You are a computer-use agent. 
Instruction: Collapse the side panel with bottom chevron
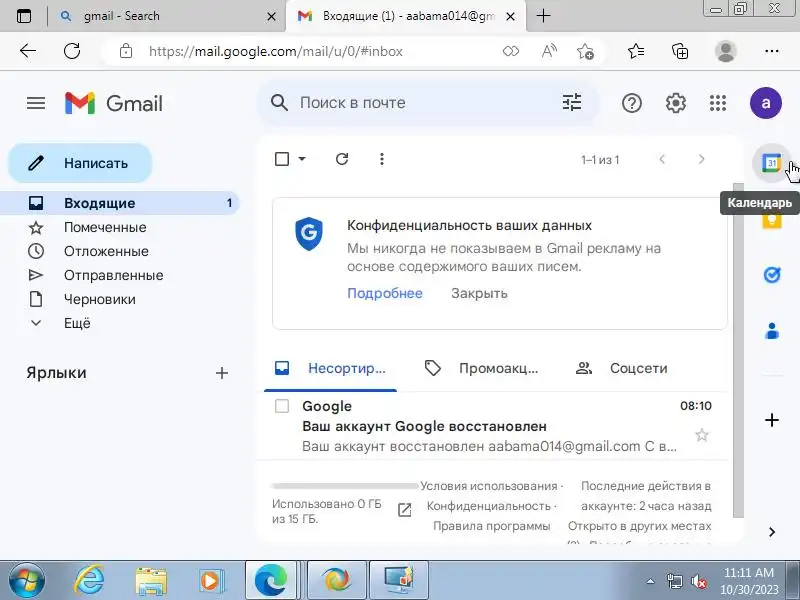[x=771, y=532]
